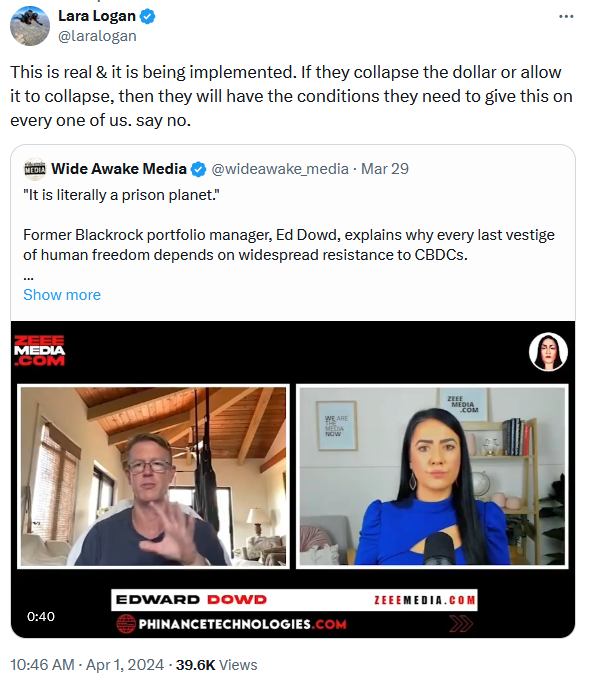This screenshot has width=591, height=686.
Task: Open the @wideawake_media handle
Action: 280,169
